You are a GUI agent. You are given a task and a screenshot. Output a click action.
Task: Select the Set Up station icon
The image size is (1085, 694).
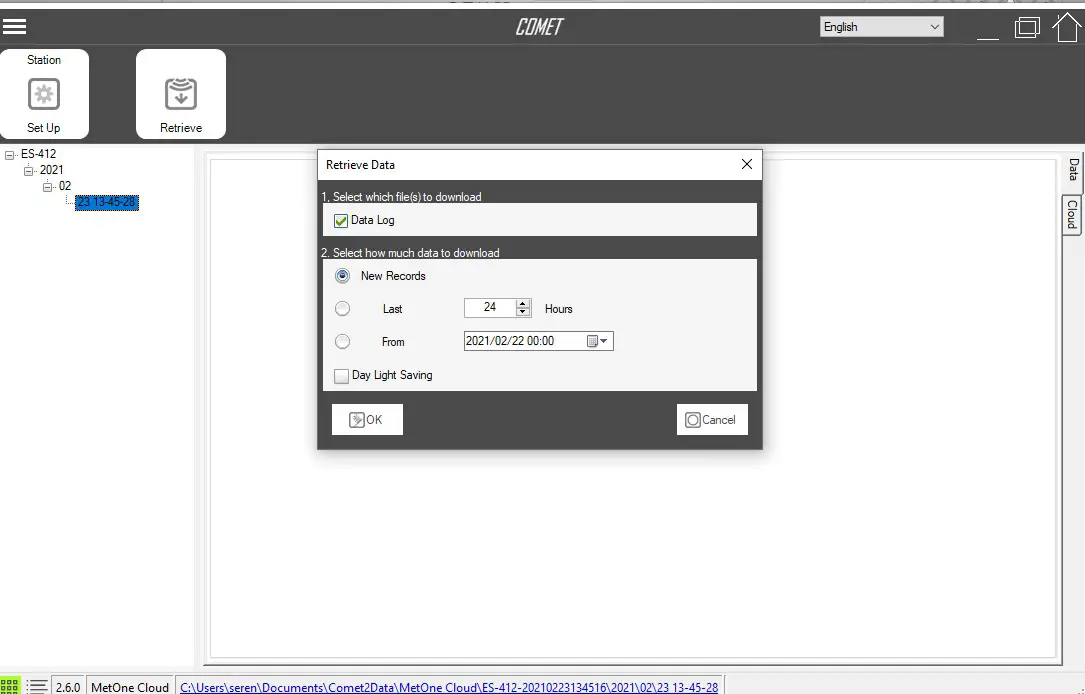(46, 93)
